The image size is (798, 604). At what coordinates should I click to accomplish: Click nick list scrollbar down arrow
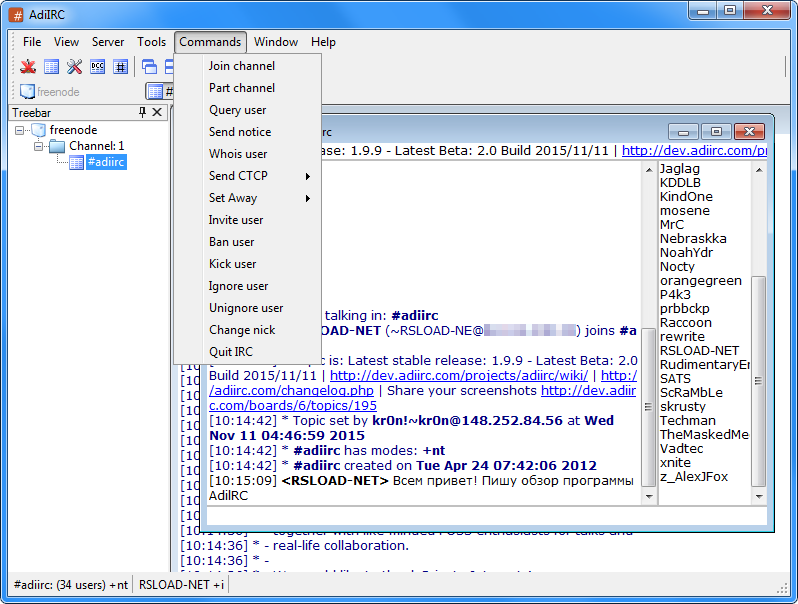point(759,497)
